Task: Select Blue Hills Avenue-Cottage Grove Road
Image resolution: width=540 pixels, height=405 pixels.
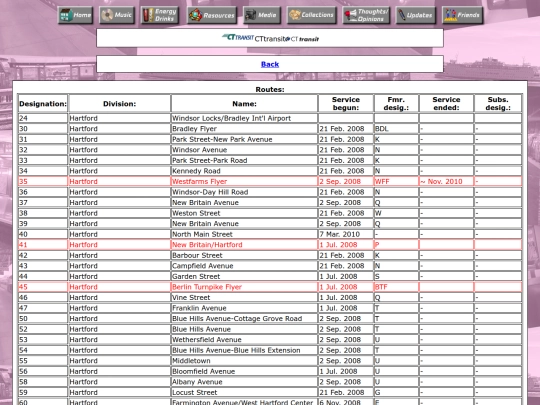Action: [237, 319]
